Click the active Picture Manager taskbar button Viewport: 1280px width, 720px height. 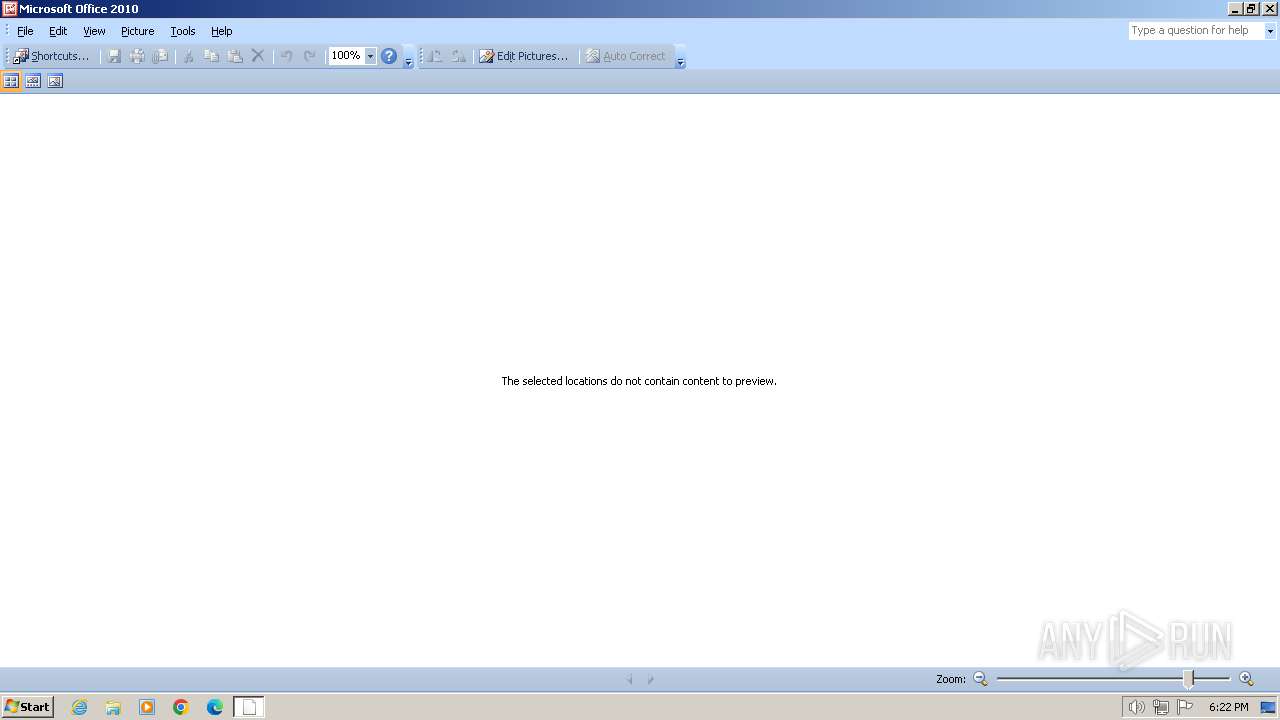pos(249,707)
